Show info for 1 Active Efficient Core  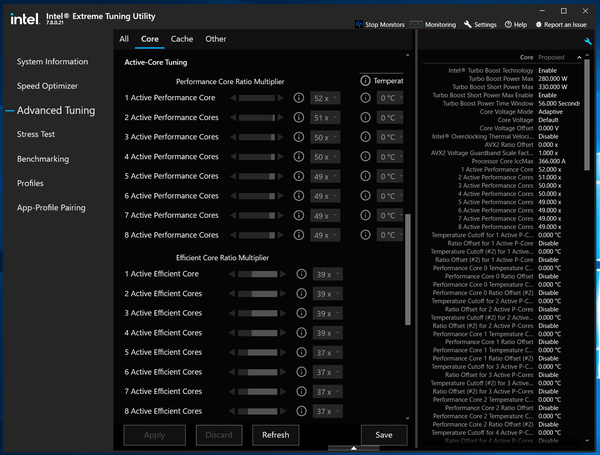[x=302, y=274]
